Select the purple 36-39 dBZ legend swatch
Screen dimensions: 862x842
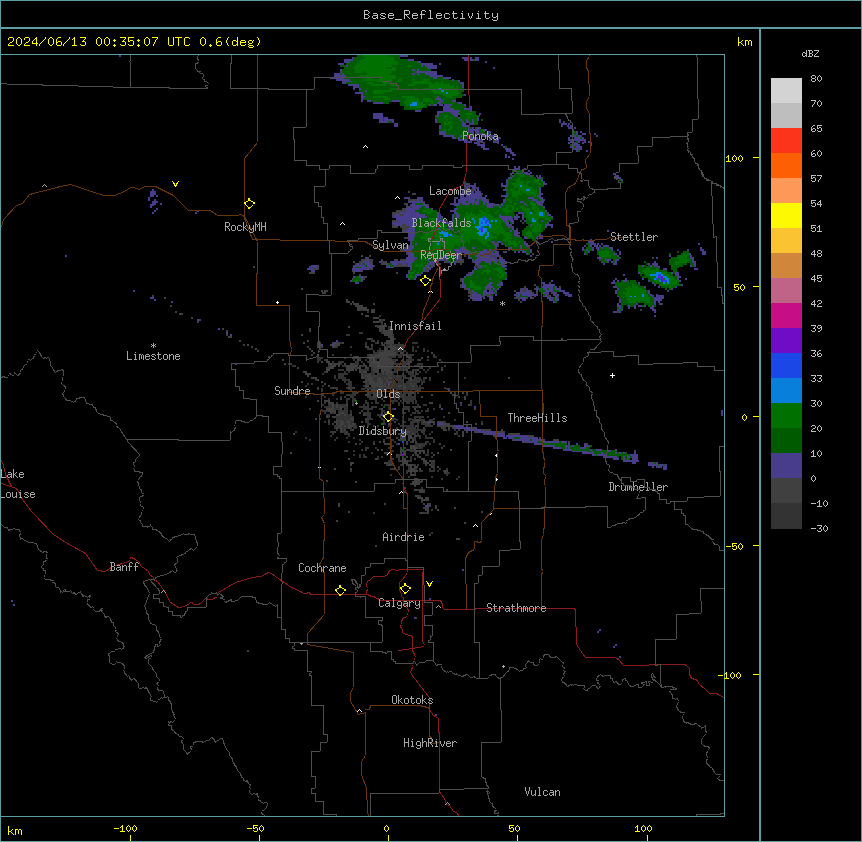point(786,340)
